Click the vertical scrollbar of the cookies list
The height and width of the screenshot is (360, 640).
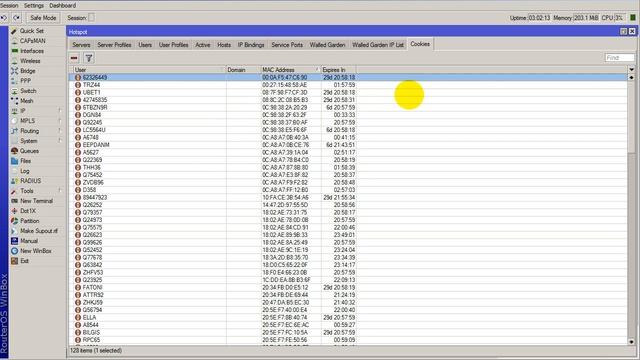pos(631,209)
